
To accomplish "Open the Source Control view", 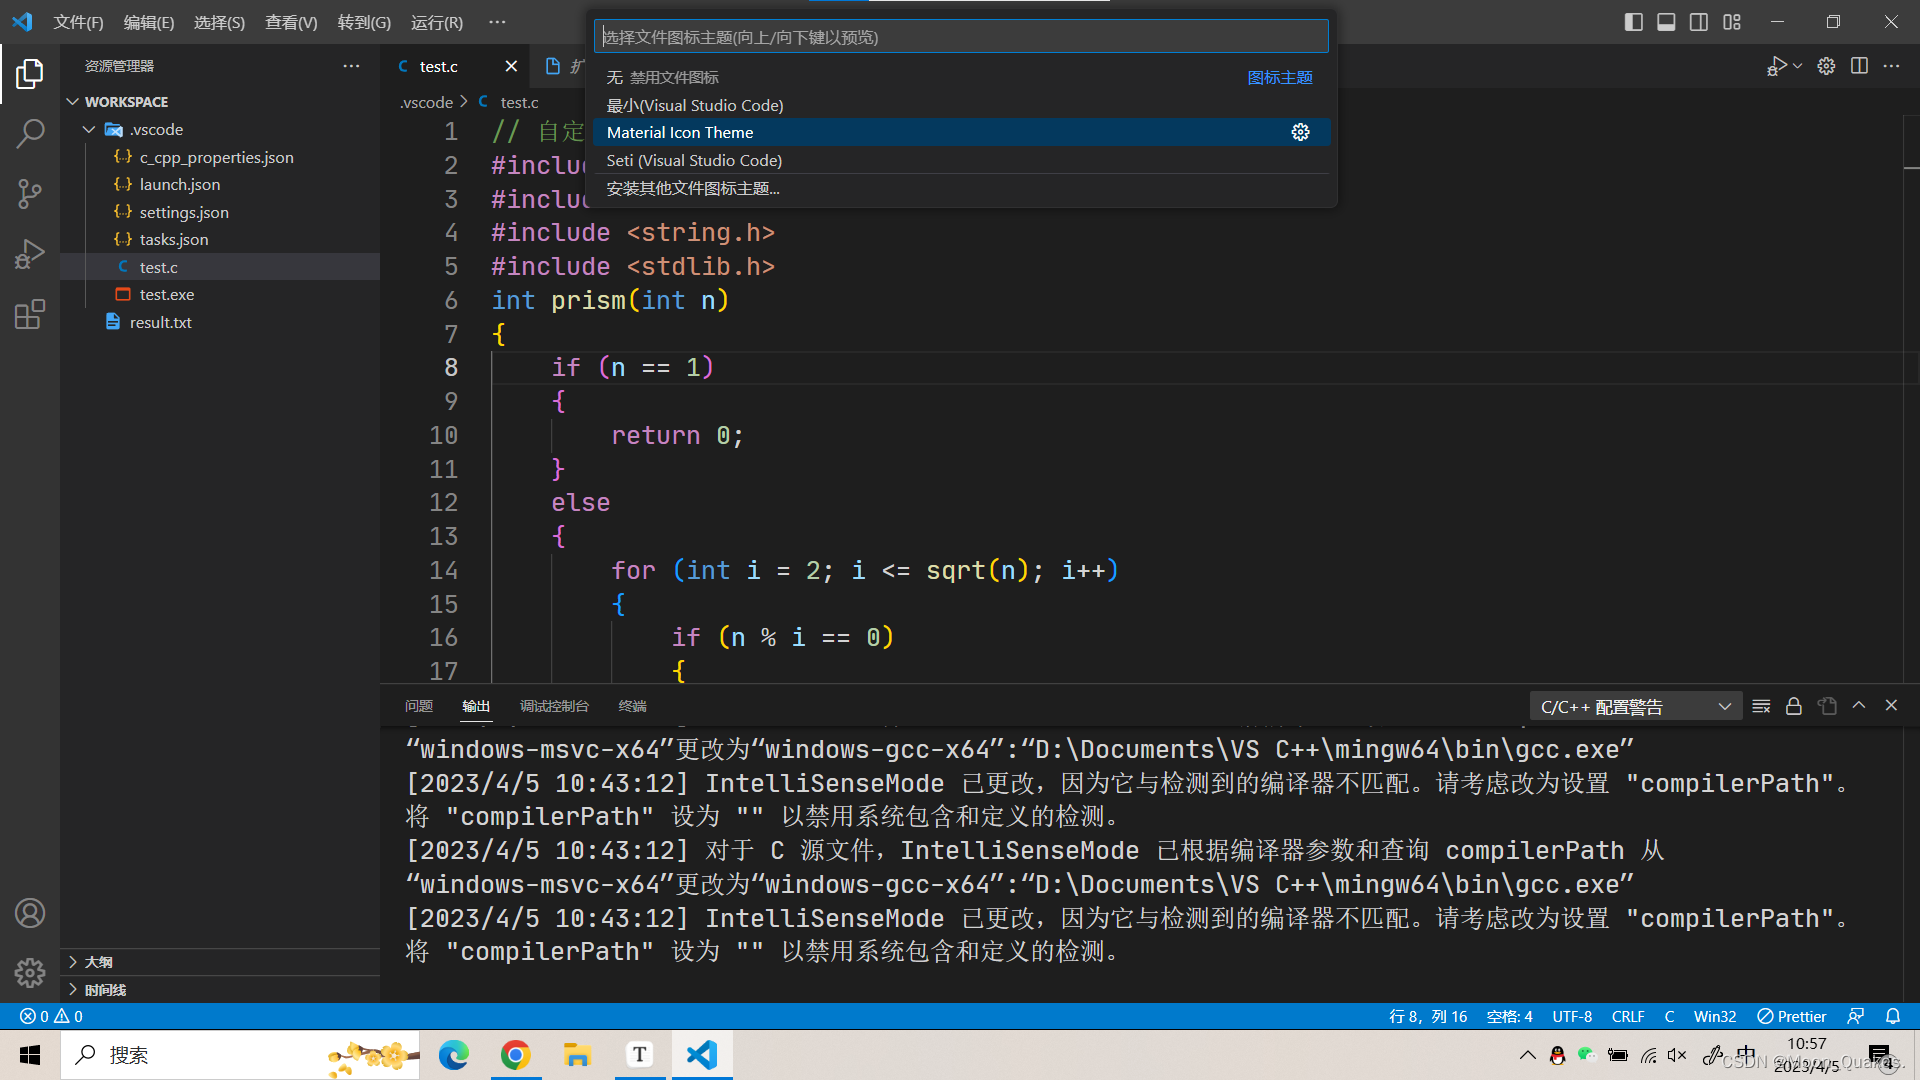I will point(30,193).
